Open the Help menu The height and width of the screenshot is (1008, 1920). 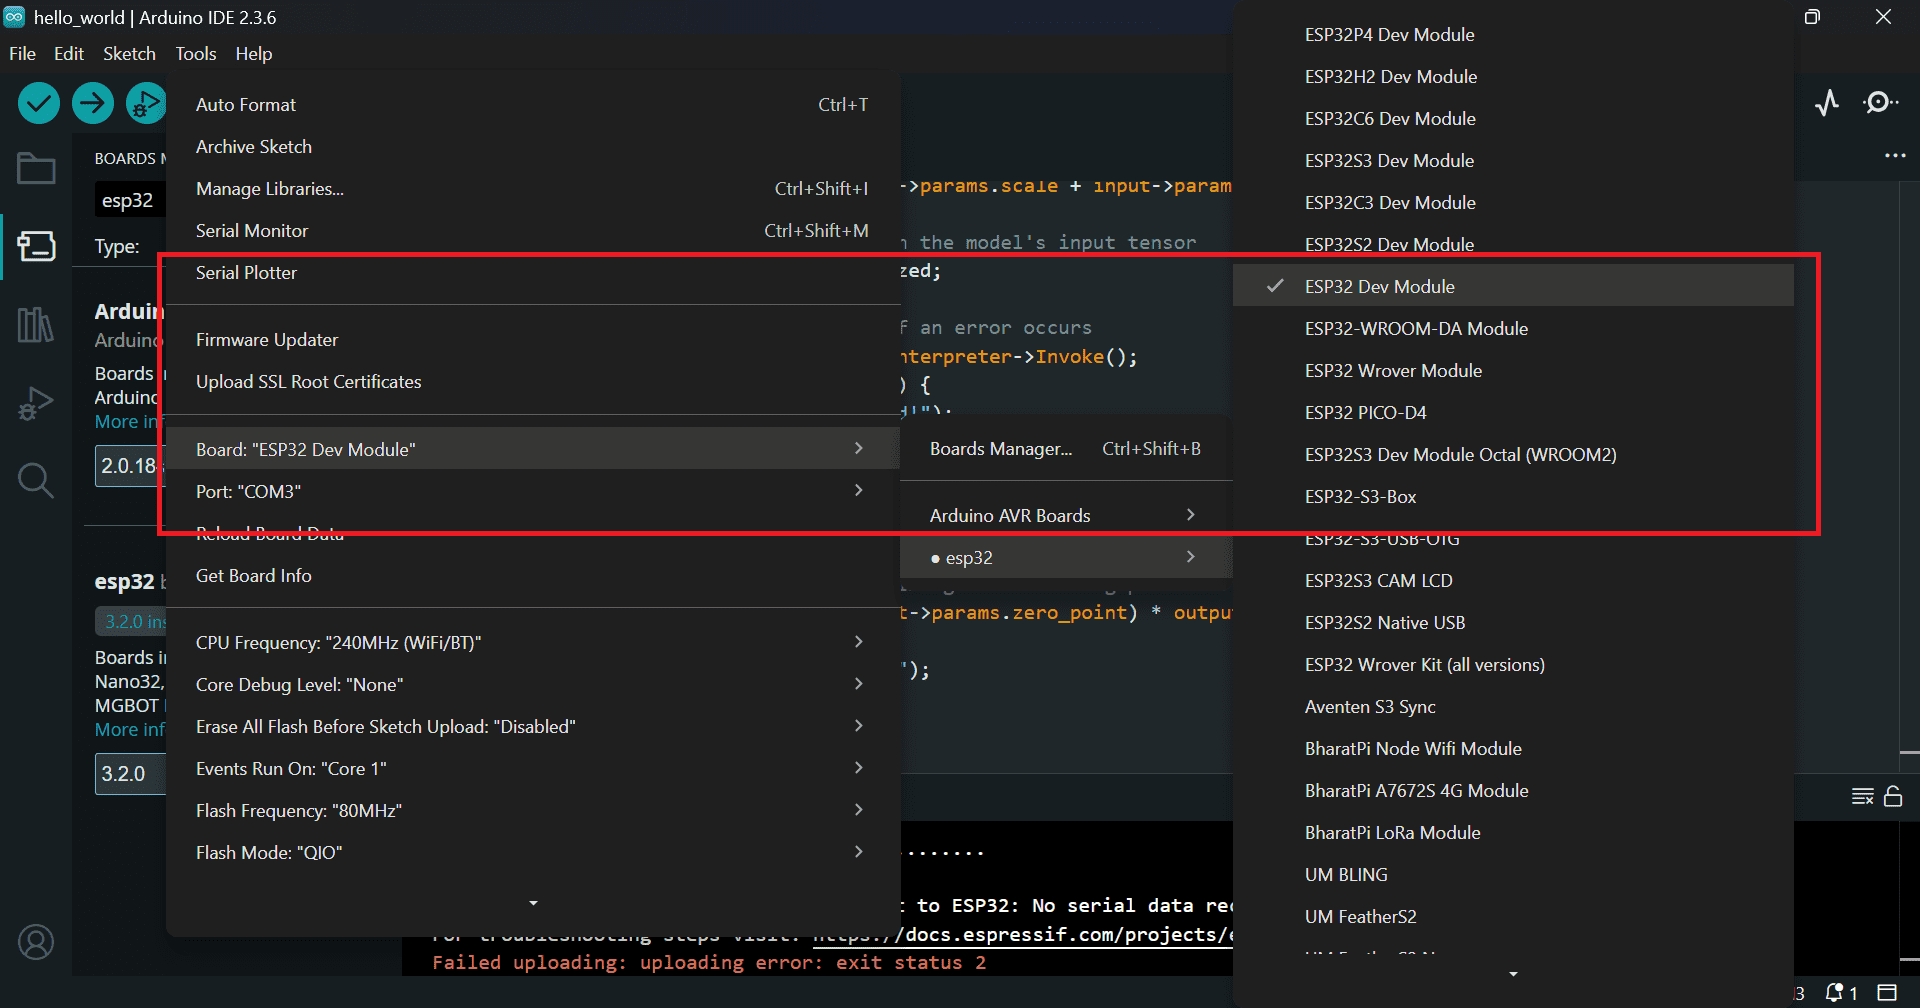click(254, 54)
